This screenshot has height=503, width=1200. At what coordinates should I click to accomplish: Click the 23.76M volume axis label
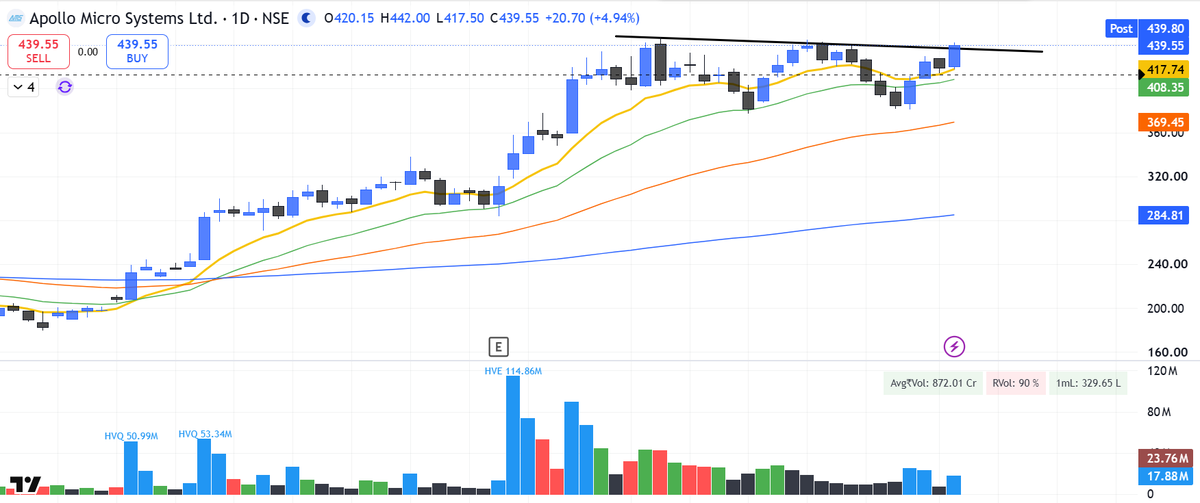(1165, 459)
